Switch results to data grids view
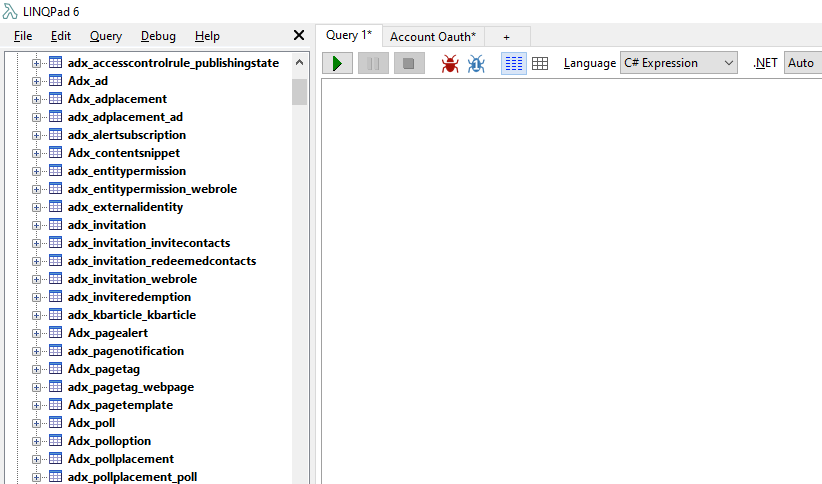 540,63
